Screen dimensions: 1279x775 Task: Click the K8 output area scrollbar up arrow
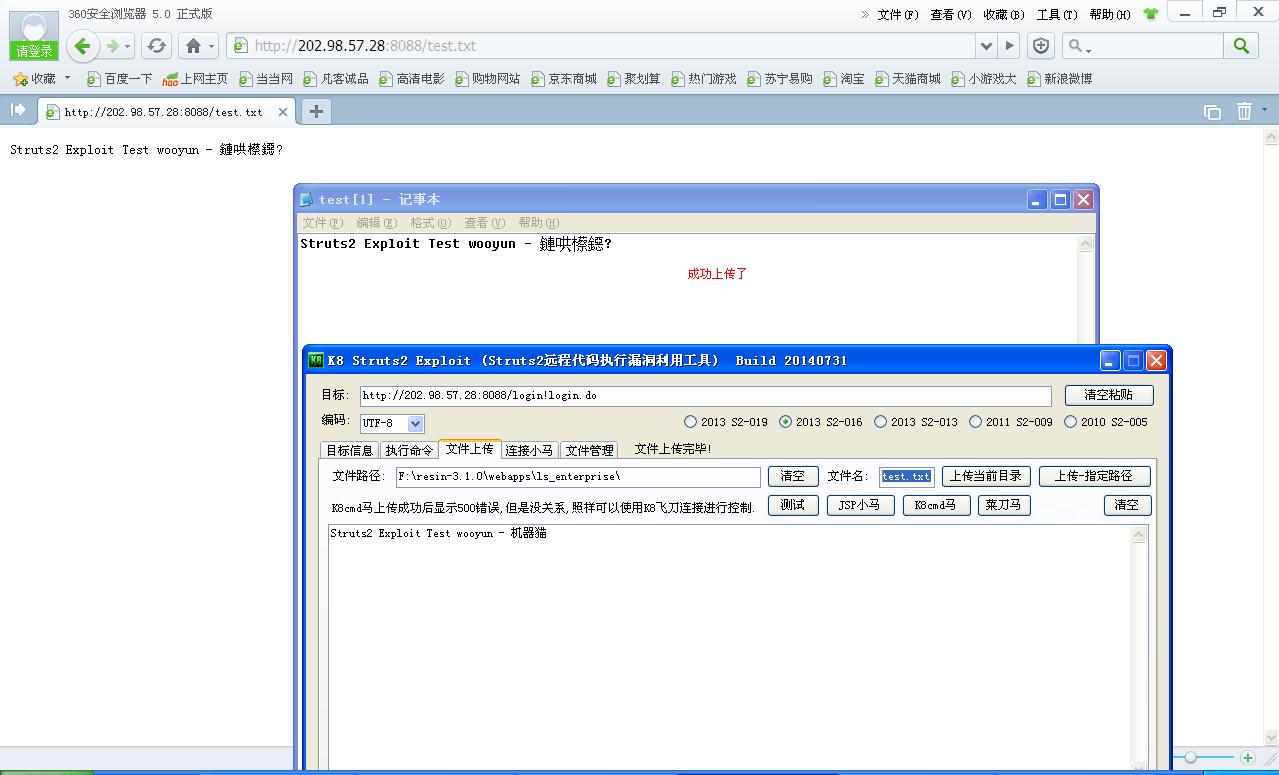pyautogui.click(x=1138, y=535)
